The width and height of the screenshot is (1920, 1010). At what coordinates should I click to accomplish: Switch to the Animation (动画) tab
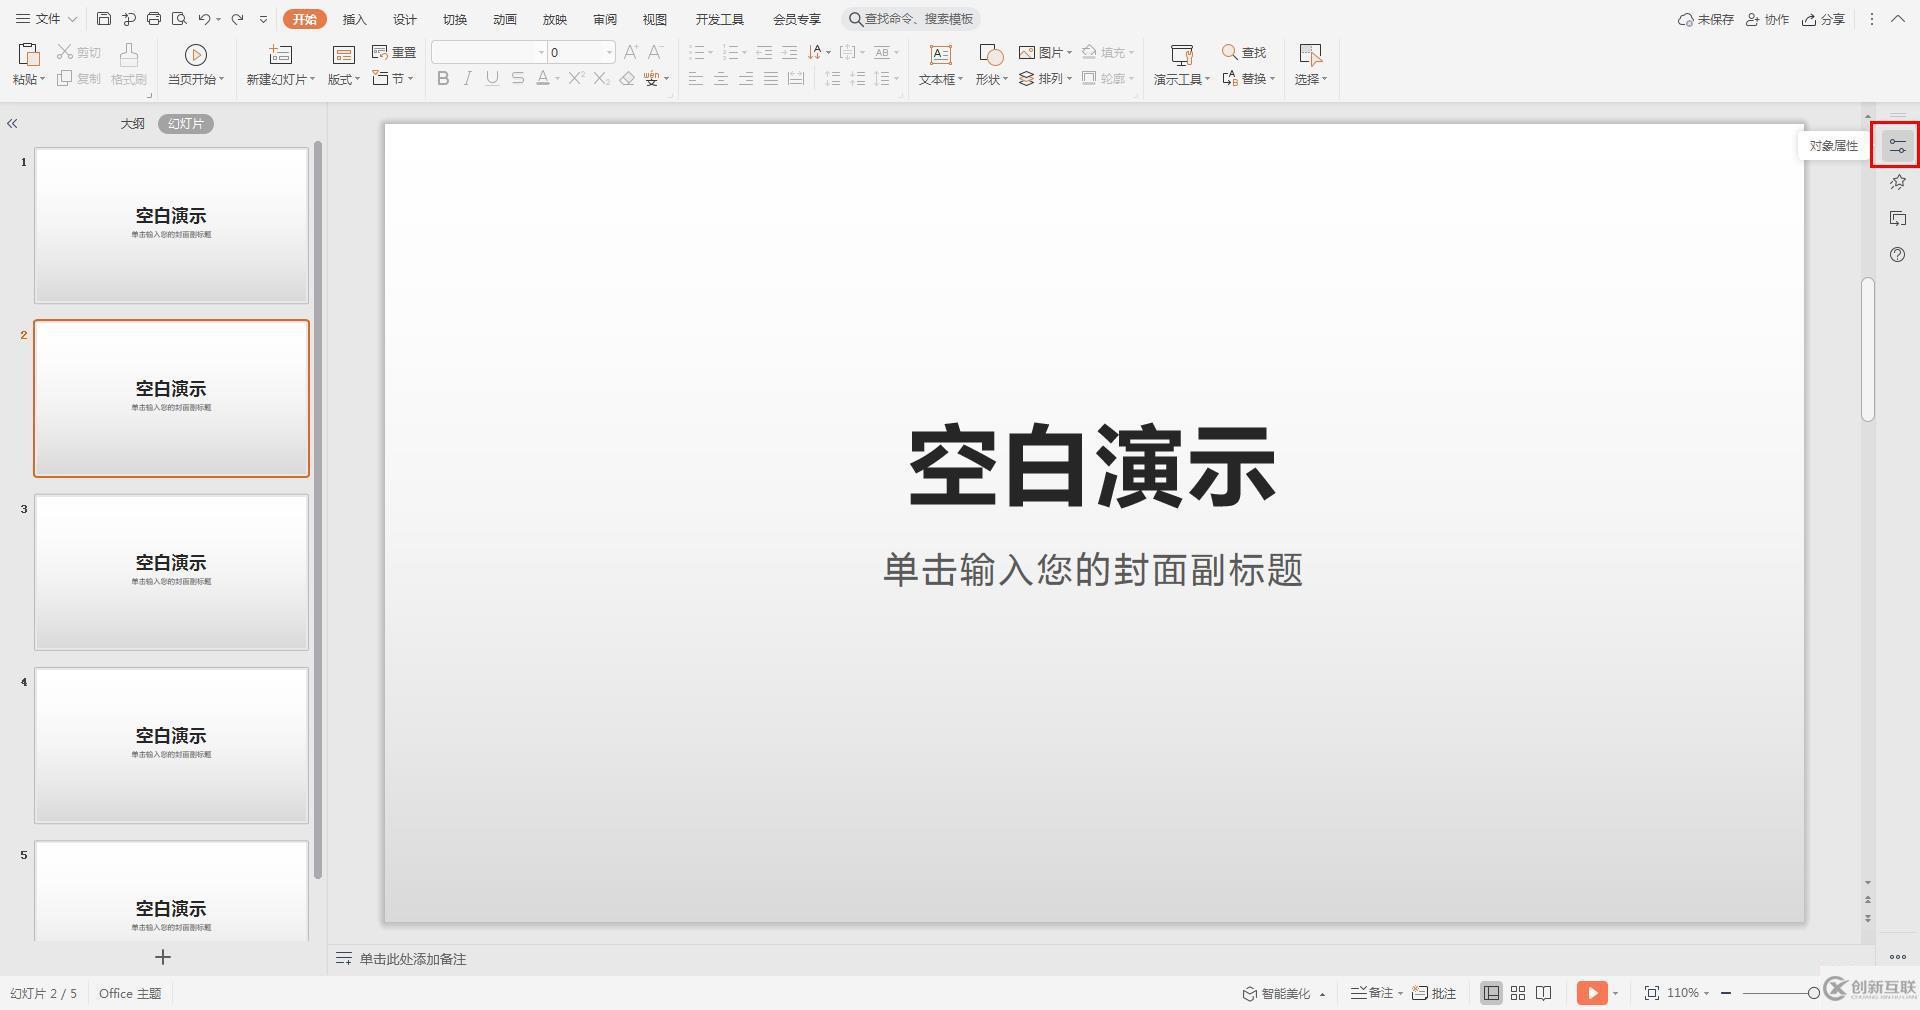(x=505, y=19)
